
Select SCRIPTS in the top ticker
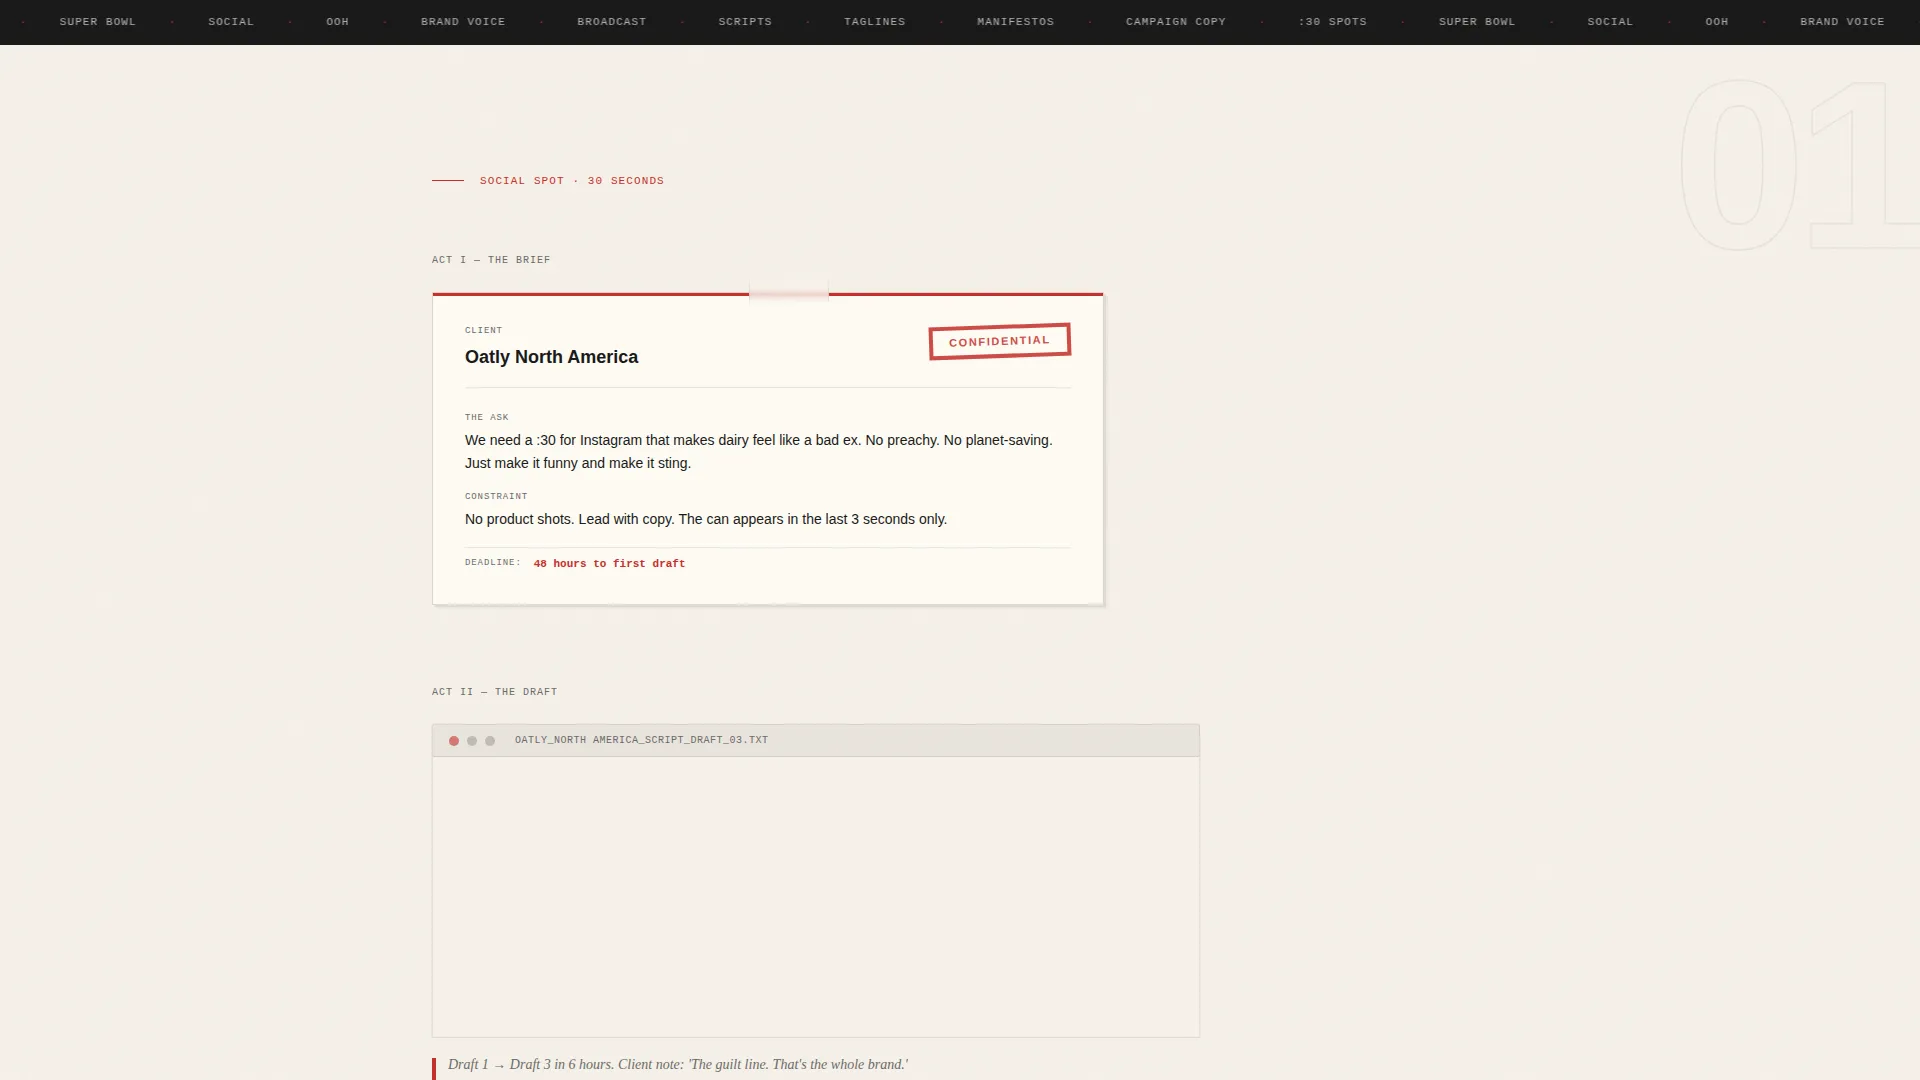[745, 22]
